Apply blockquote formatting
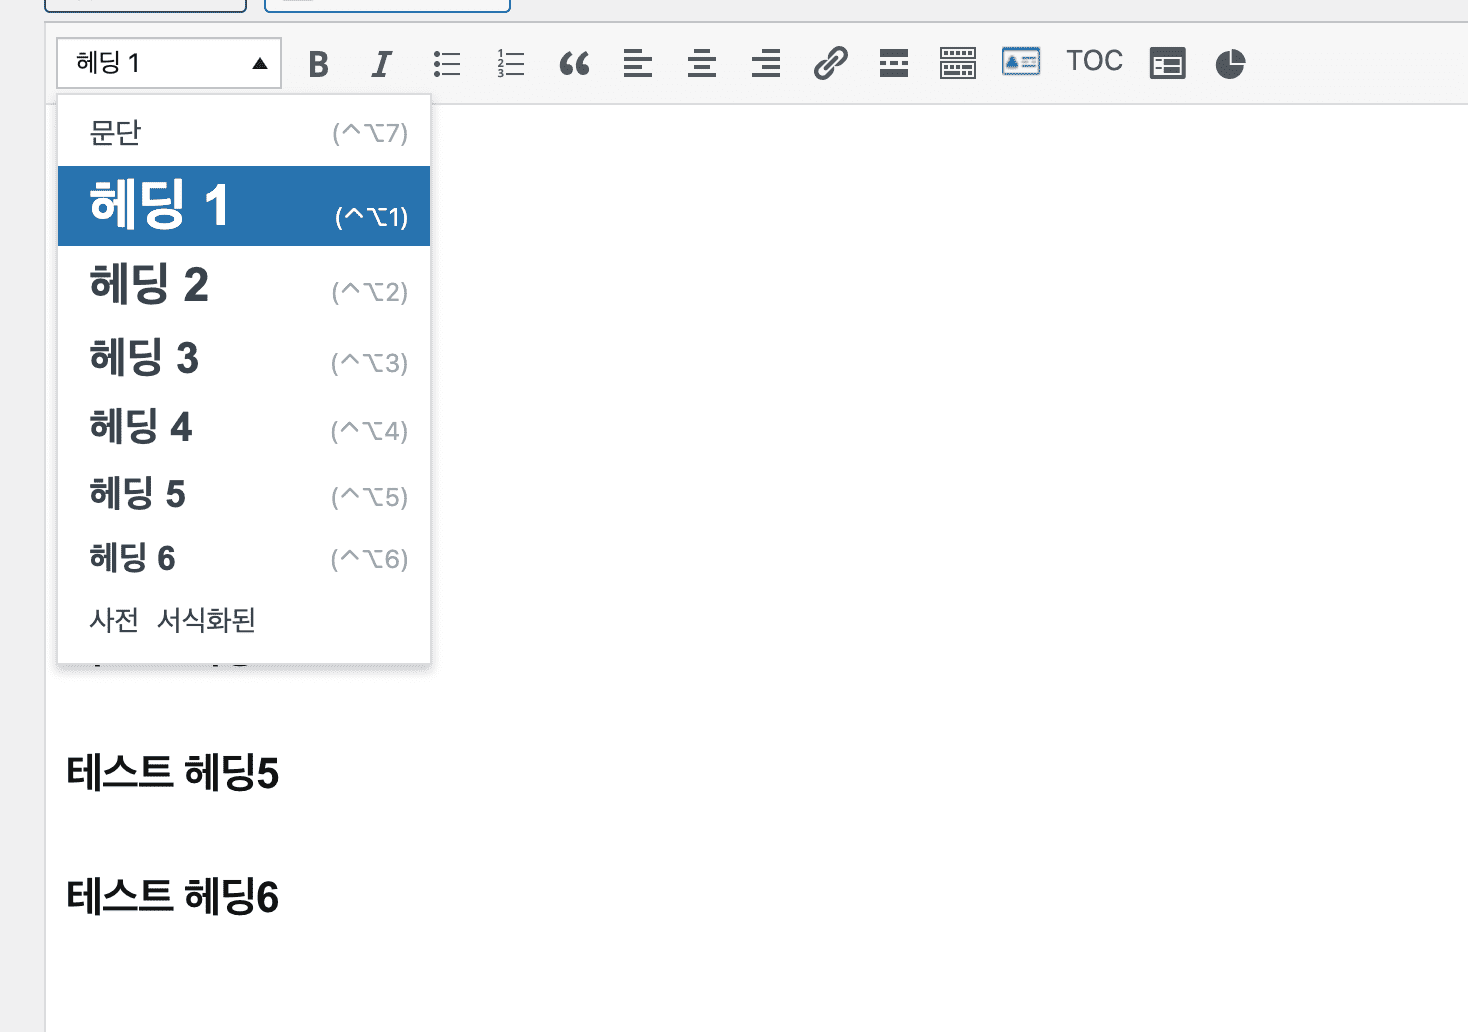Screen dimensions: 1468x1032 pyautogui.click(x=574, y=64)
